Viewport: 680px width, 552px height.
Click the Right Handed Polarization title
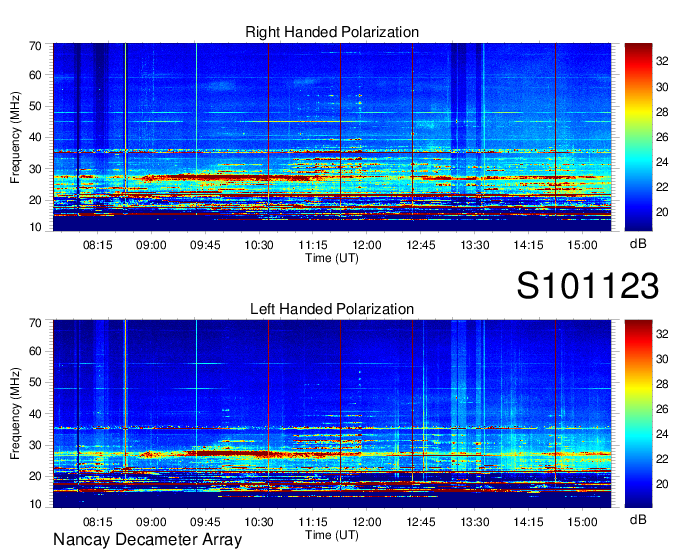point(332,32)
